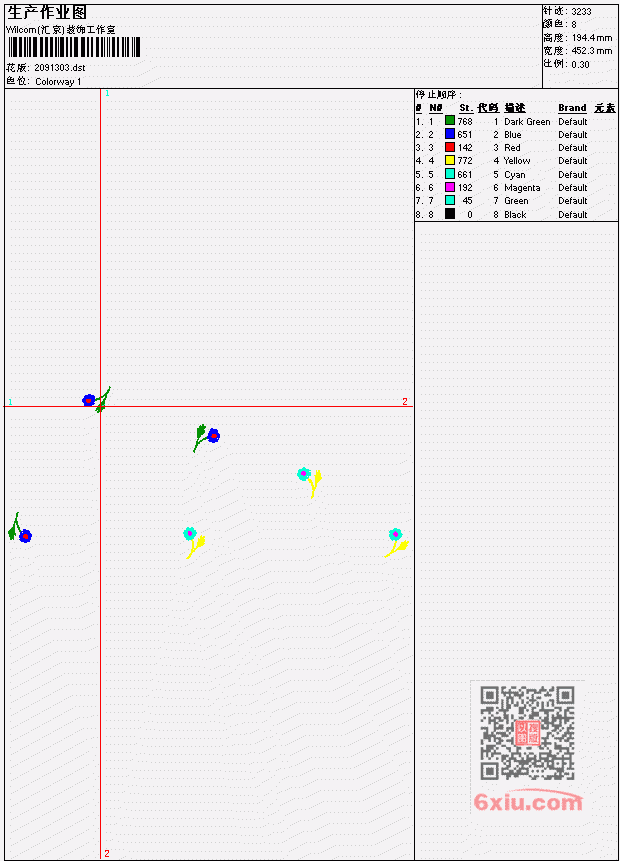Viewport: 620px width, 861px height.
Task: Click the Yellow description in row 4
Action: [x=517, y=161]
